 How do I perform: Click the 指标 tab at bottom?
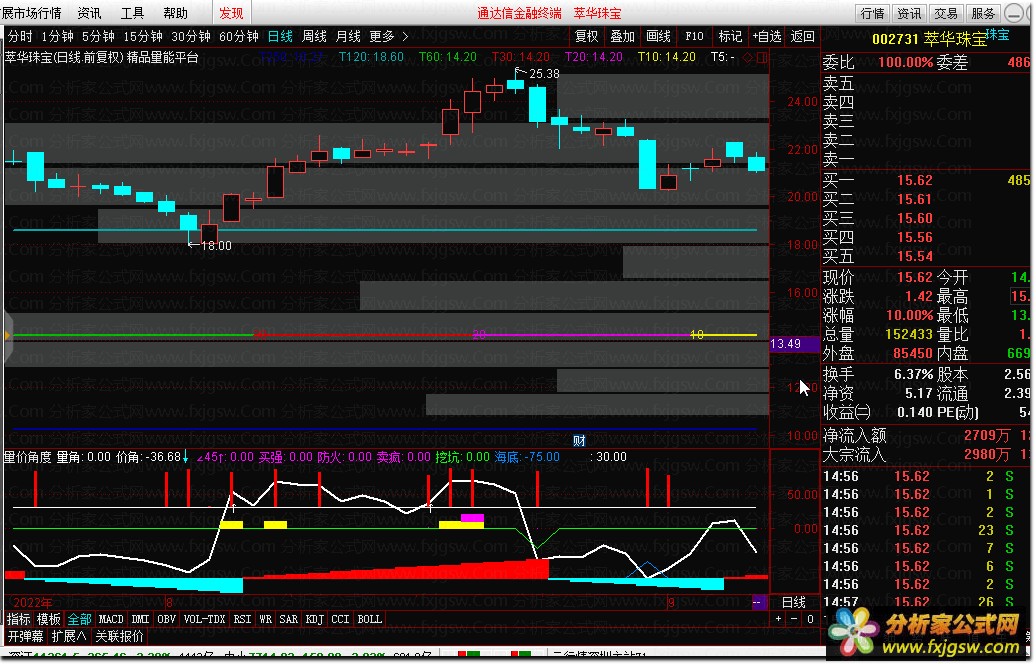(18, 619)
